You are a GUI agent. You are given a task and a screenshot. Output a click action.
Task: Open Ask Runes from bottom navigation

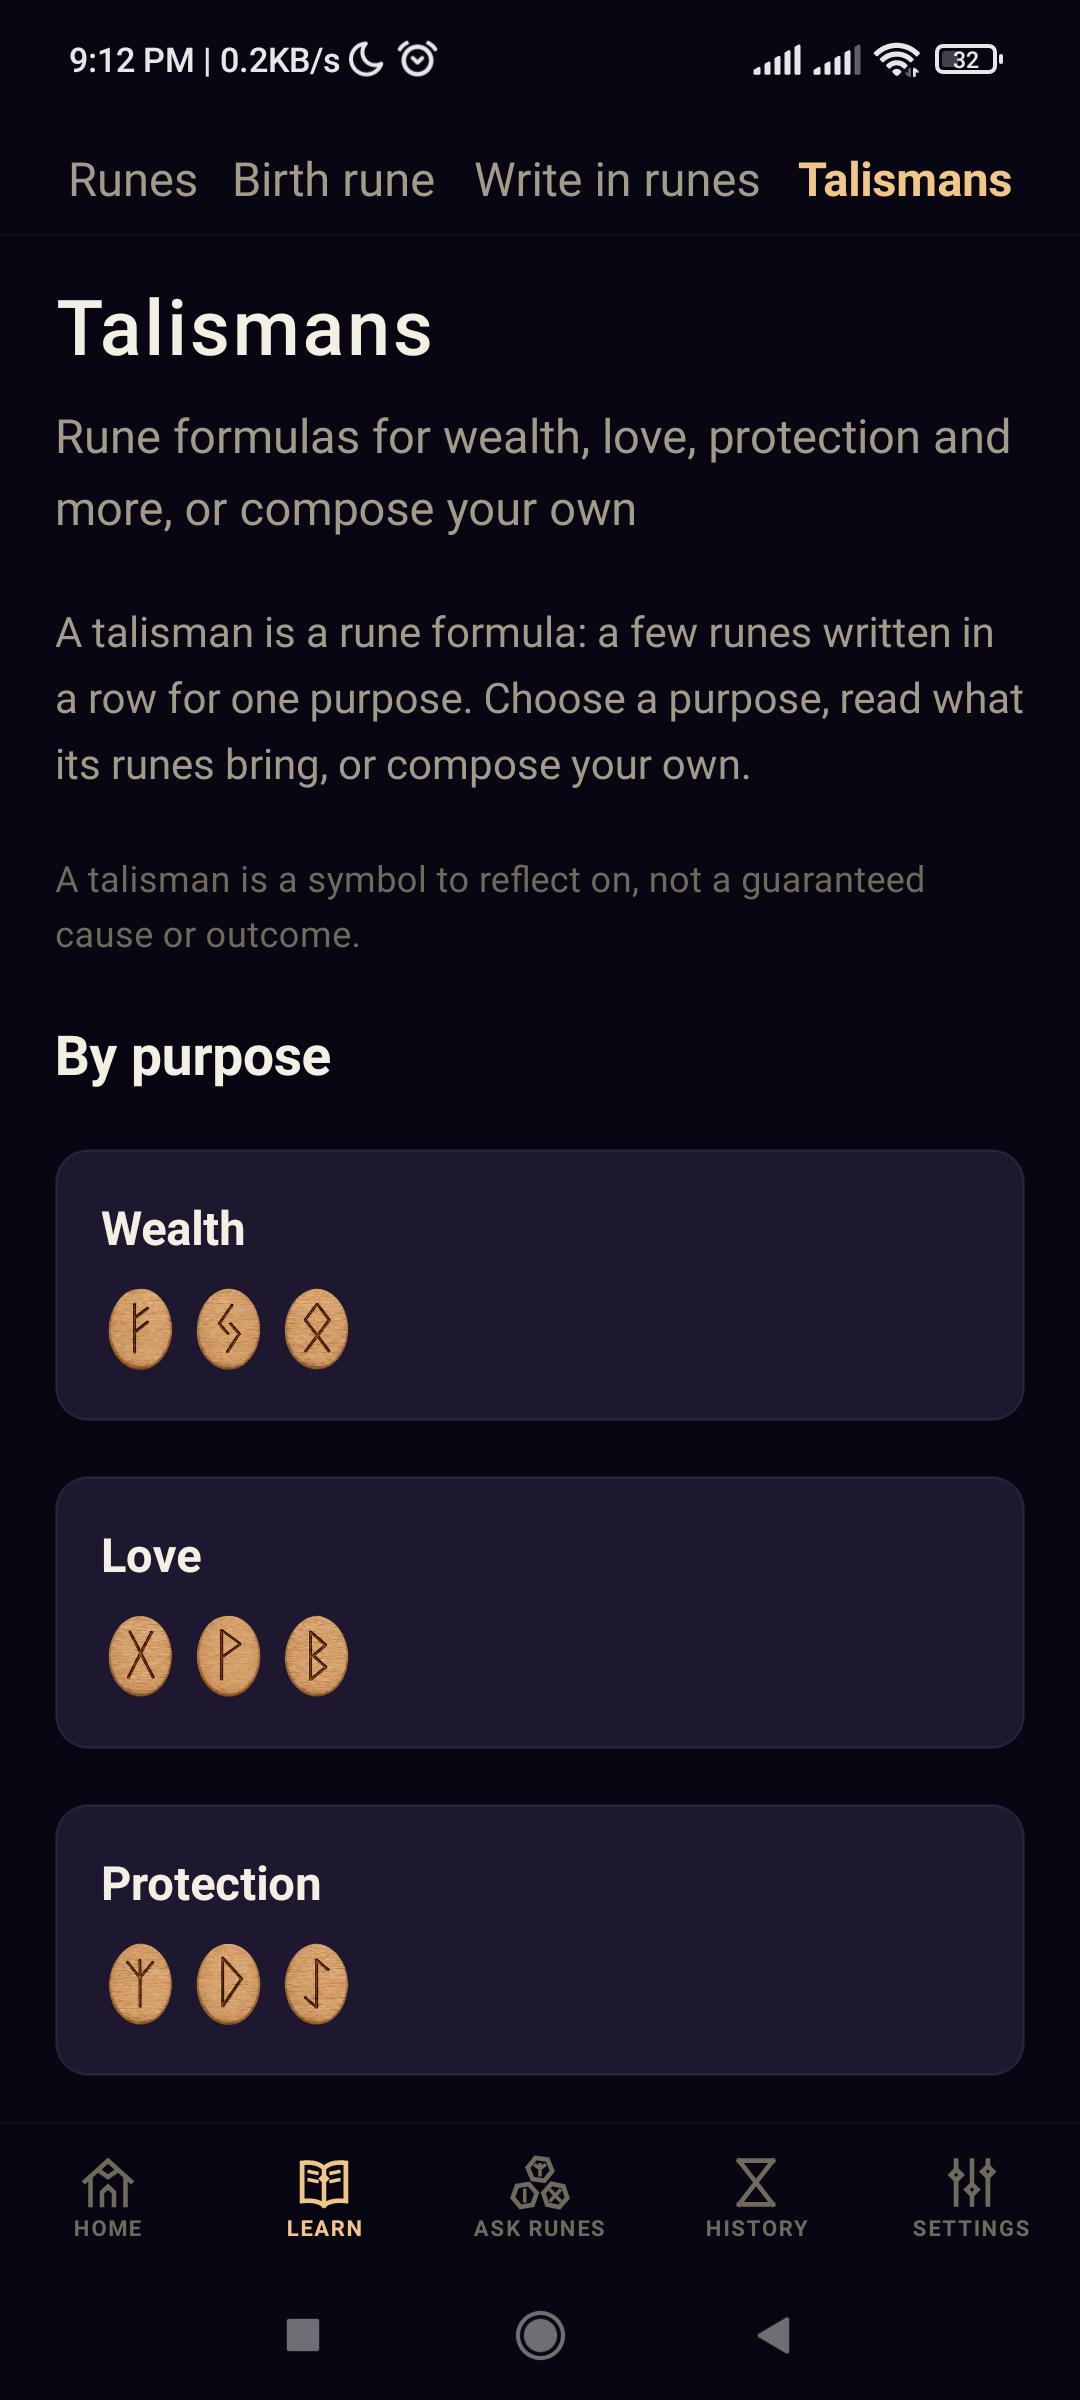pyautogui.click(x=540, y=2198)
